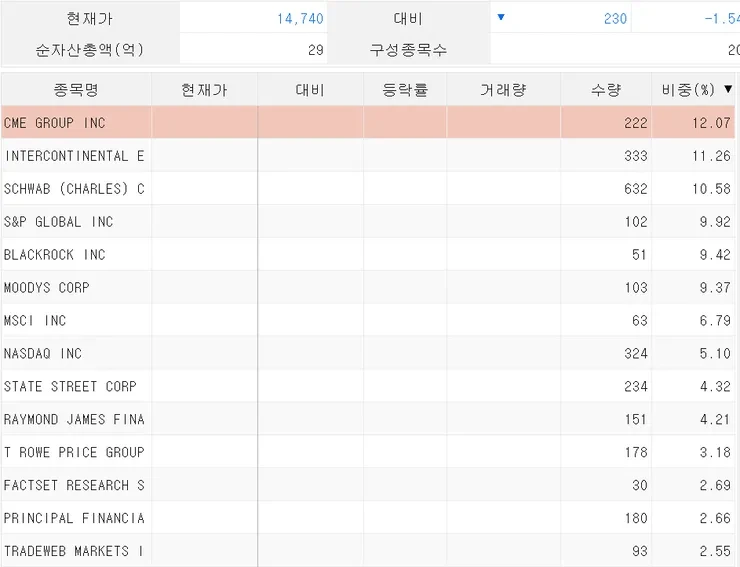Select BLACKROCK INC stock name
The image size is (740, 567).
click(x=54, y=255)
